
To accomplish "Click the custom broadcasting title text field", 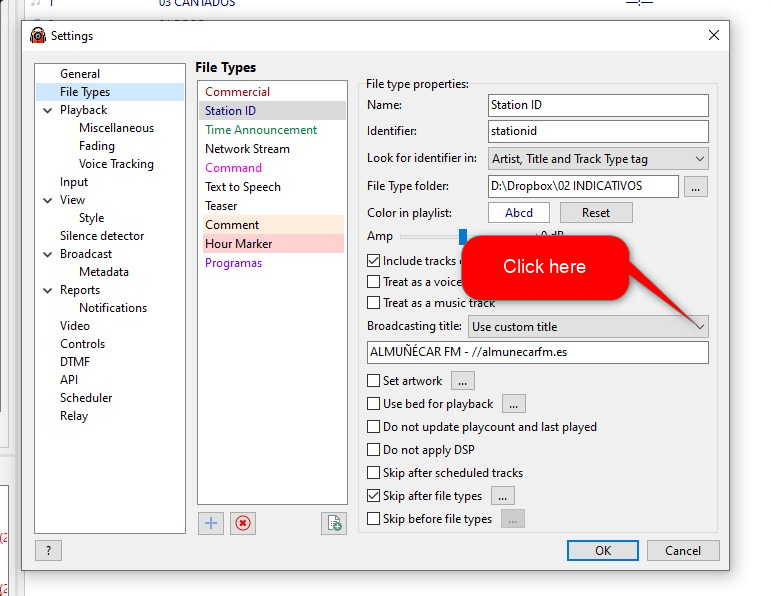I will pos(538,352).
